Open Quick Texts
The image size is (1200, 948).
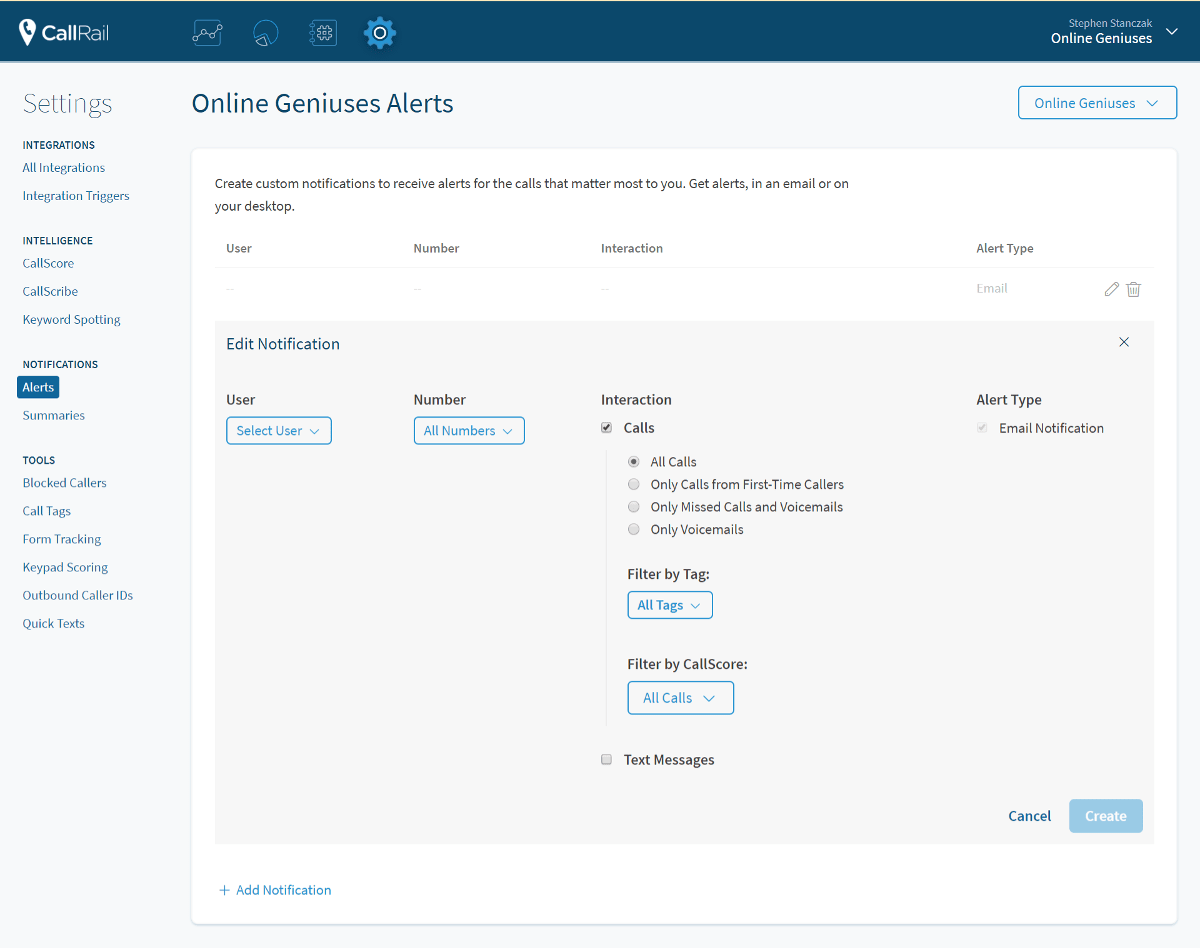pyautogui.click(x=54, y=623)
